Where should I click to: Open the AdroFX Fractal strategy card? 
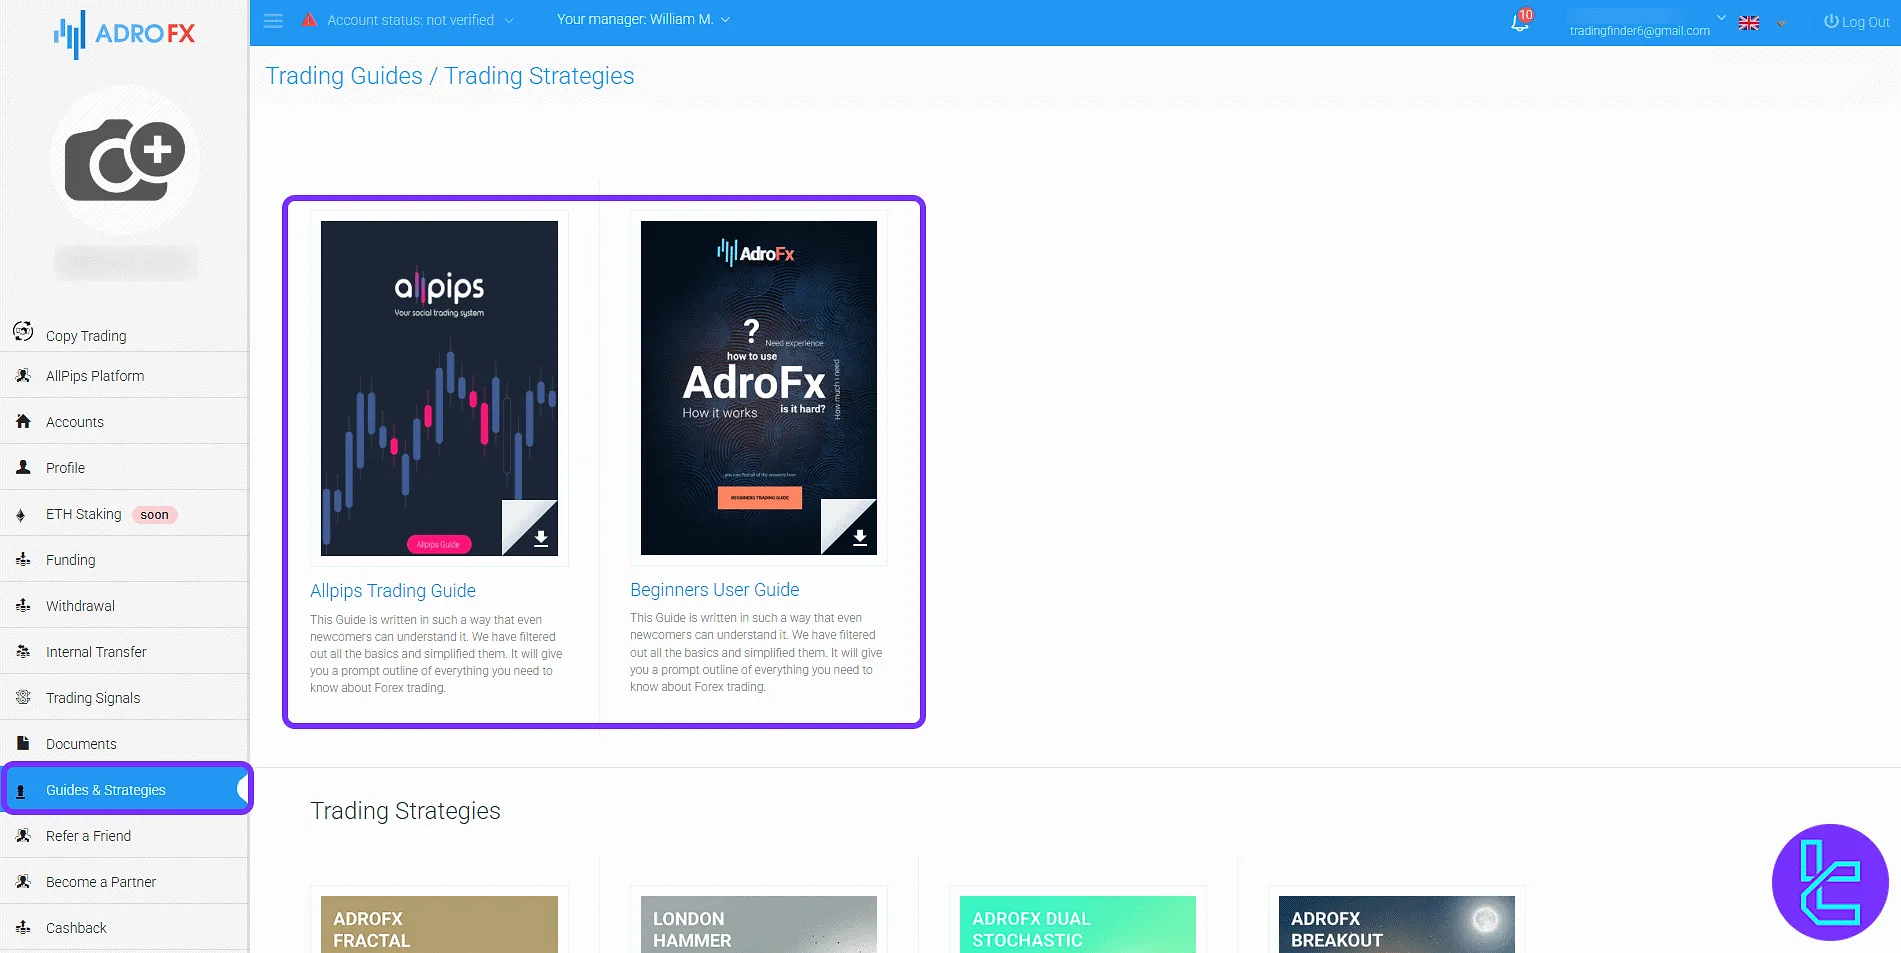point(439,924)
